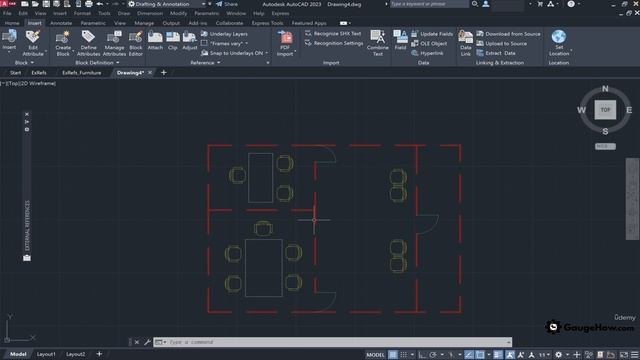The image size is (640, 360).
Task: Switch to the Home ribbon tab
Action: coord(12,23)
